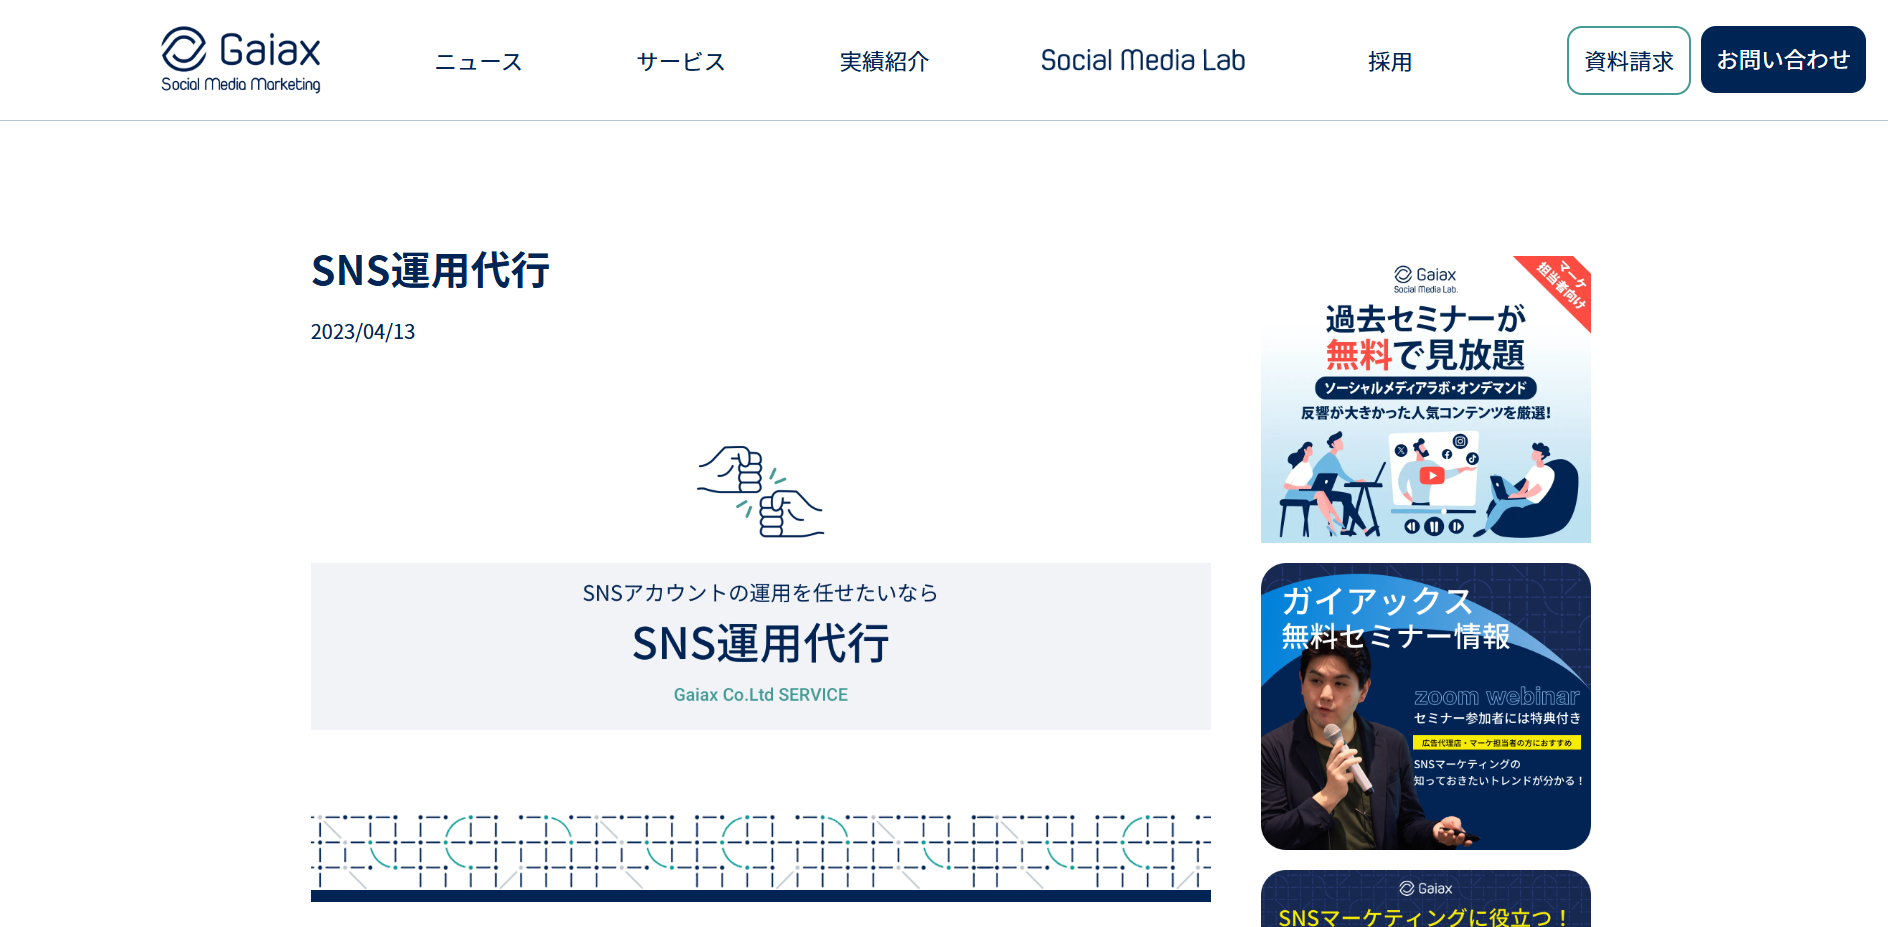The height and width of the screenshot is (927, 1888).
Task: Open the サービス menu item
Action: click(x=681, y=62)
